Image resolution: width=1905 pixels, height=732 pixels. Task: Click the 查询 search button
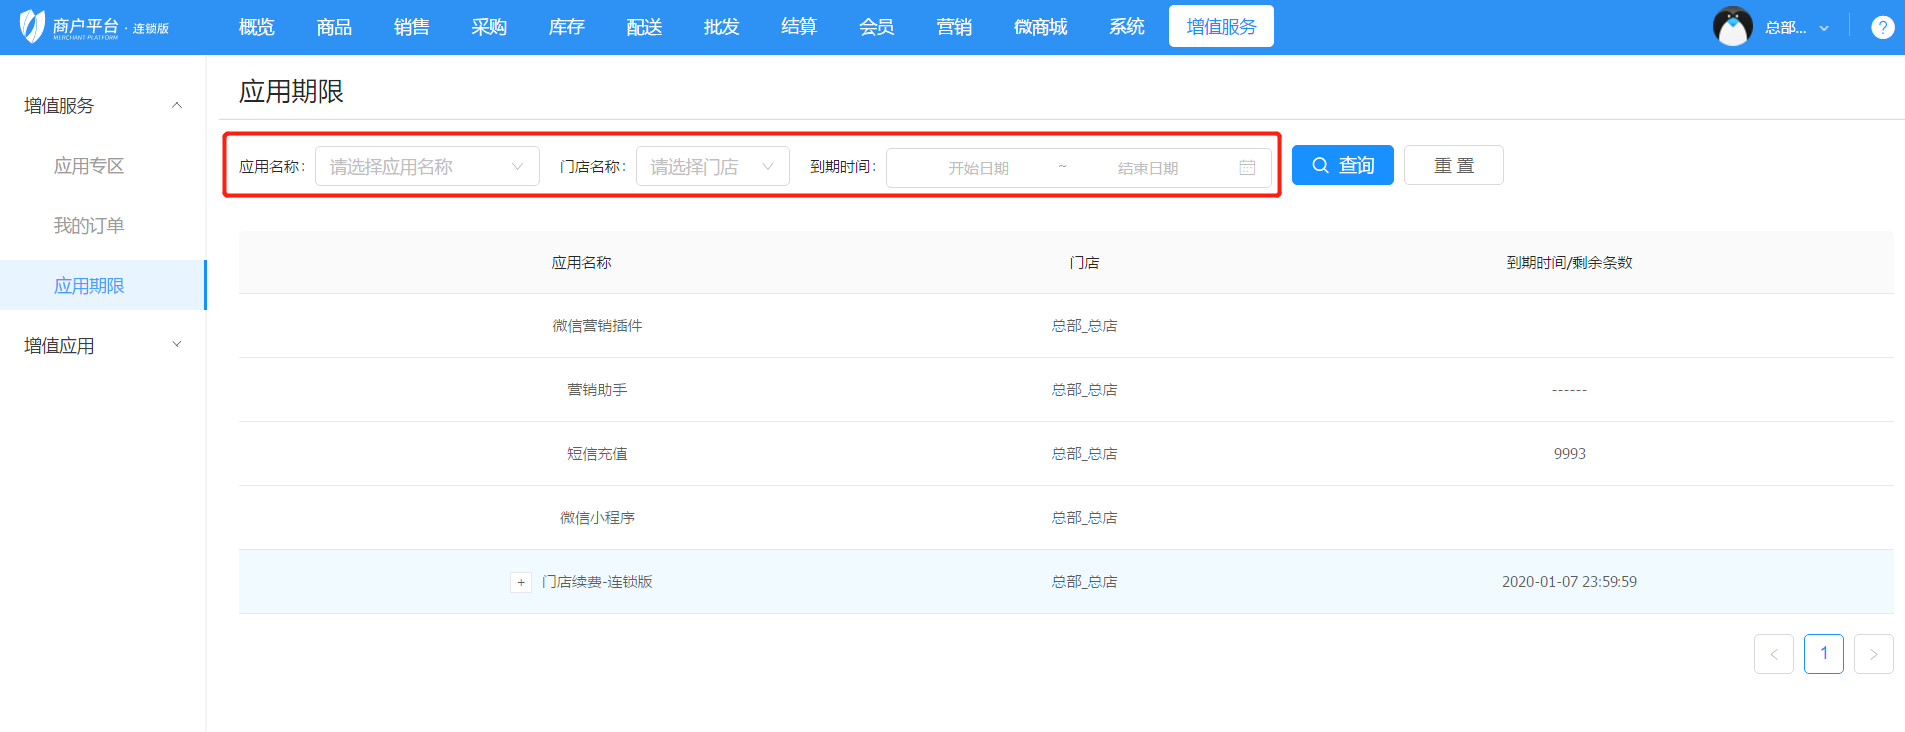point(1342,165)
